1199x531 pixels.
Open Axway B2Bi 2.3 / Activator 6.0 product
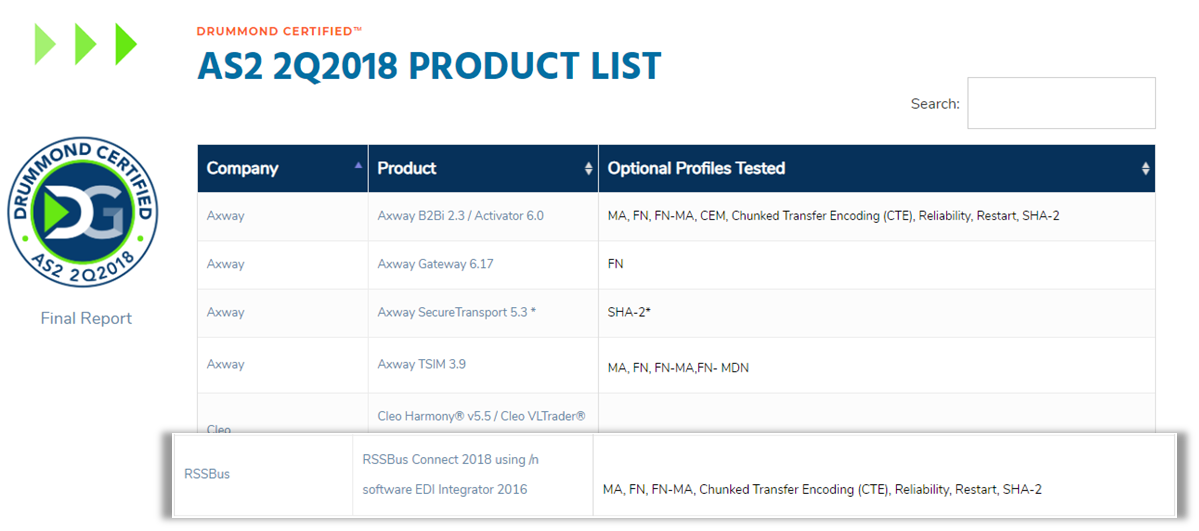pyautogui.click(x=460, y=216)
